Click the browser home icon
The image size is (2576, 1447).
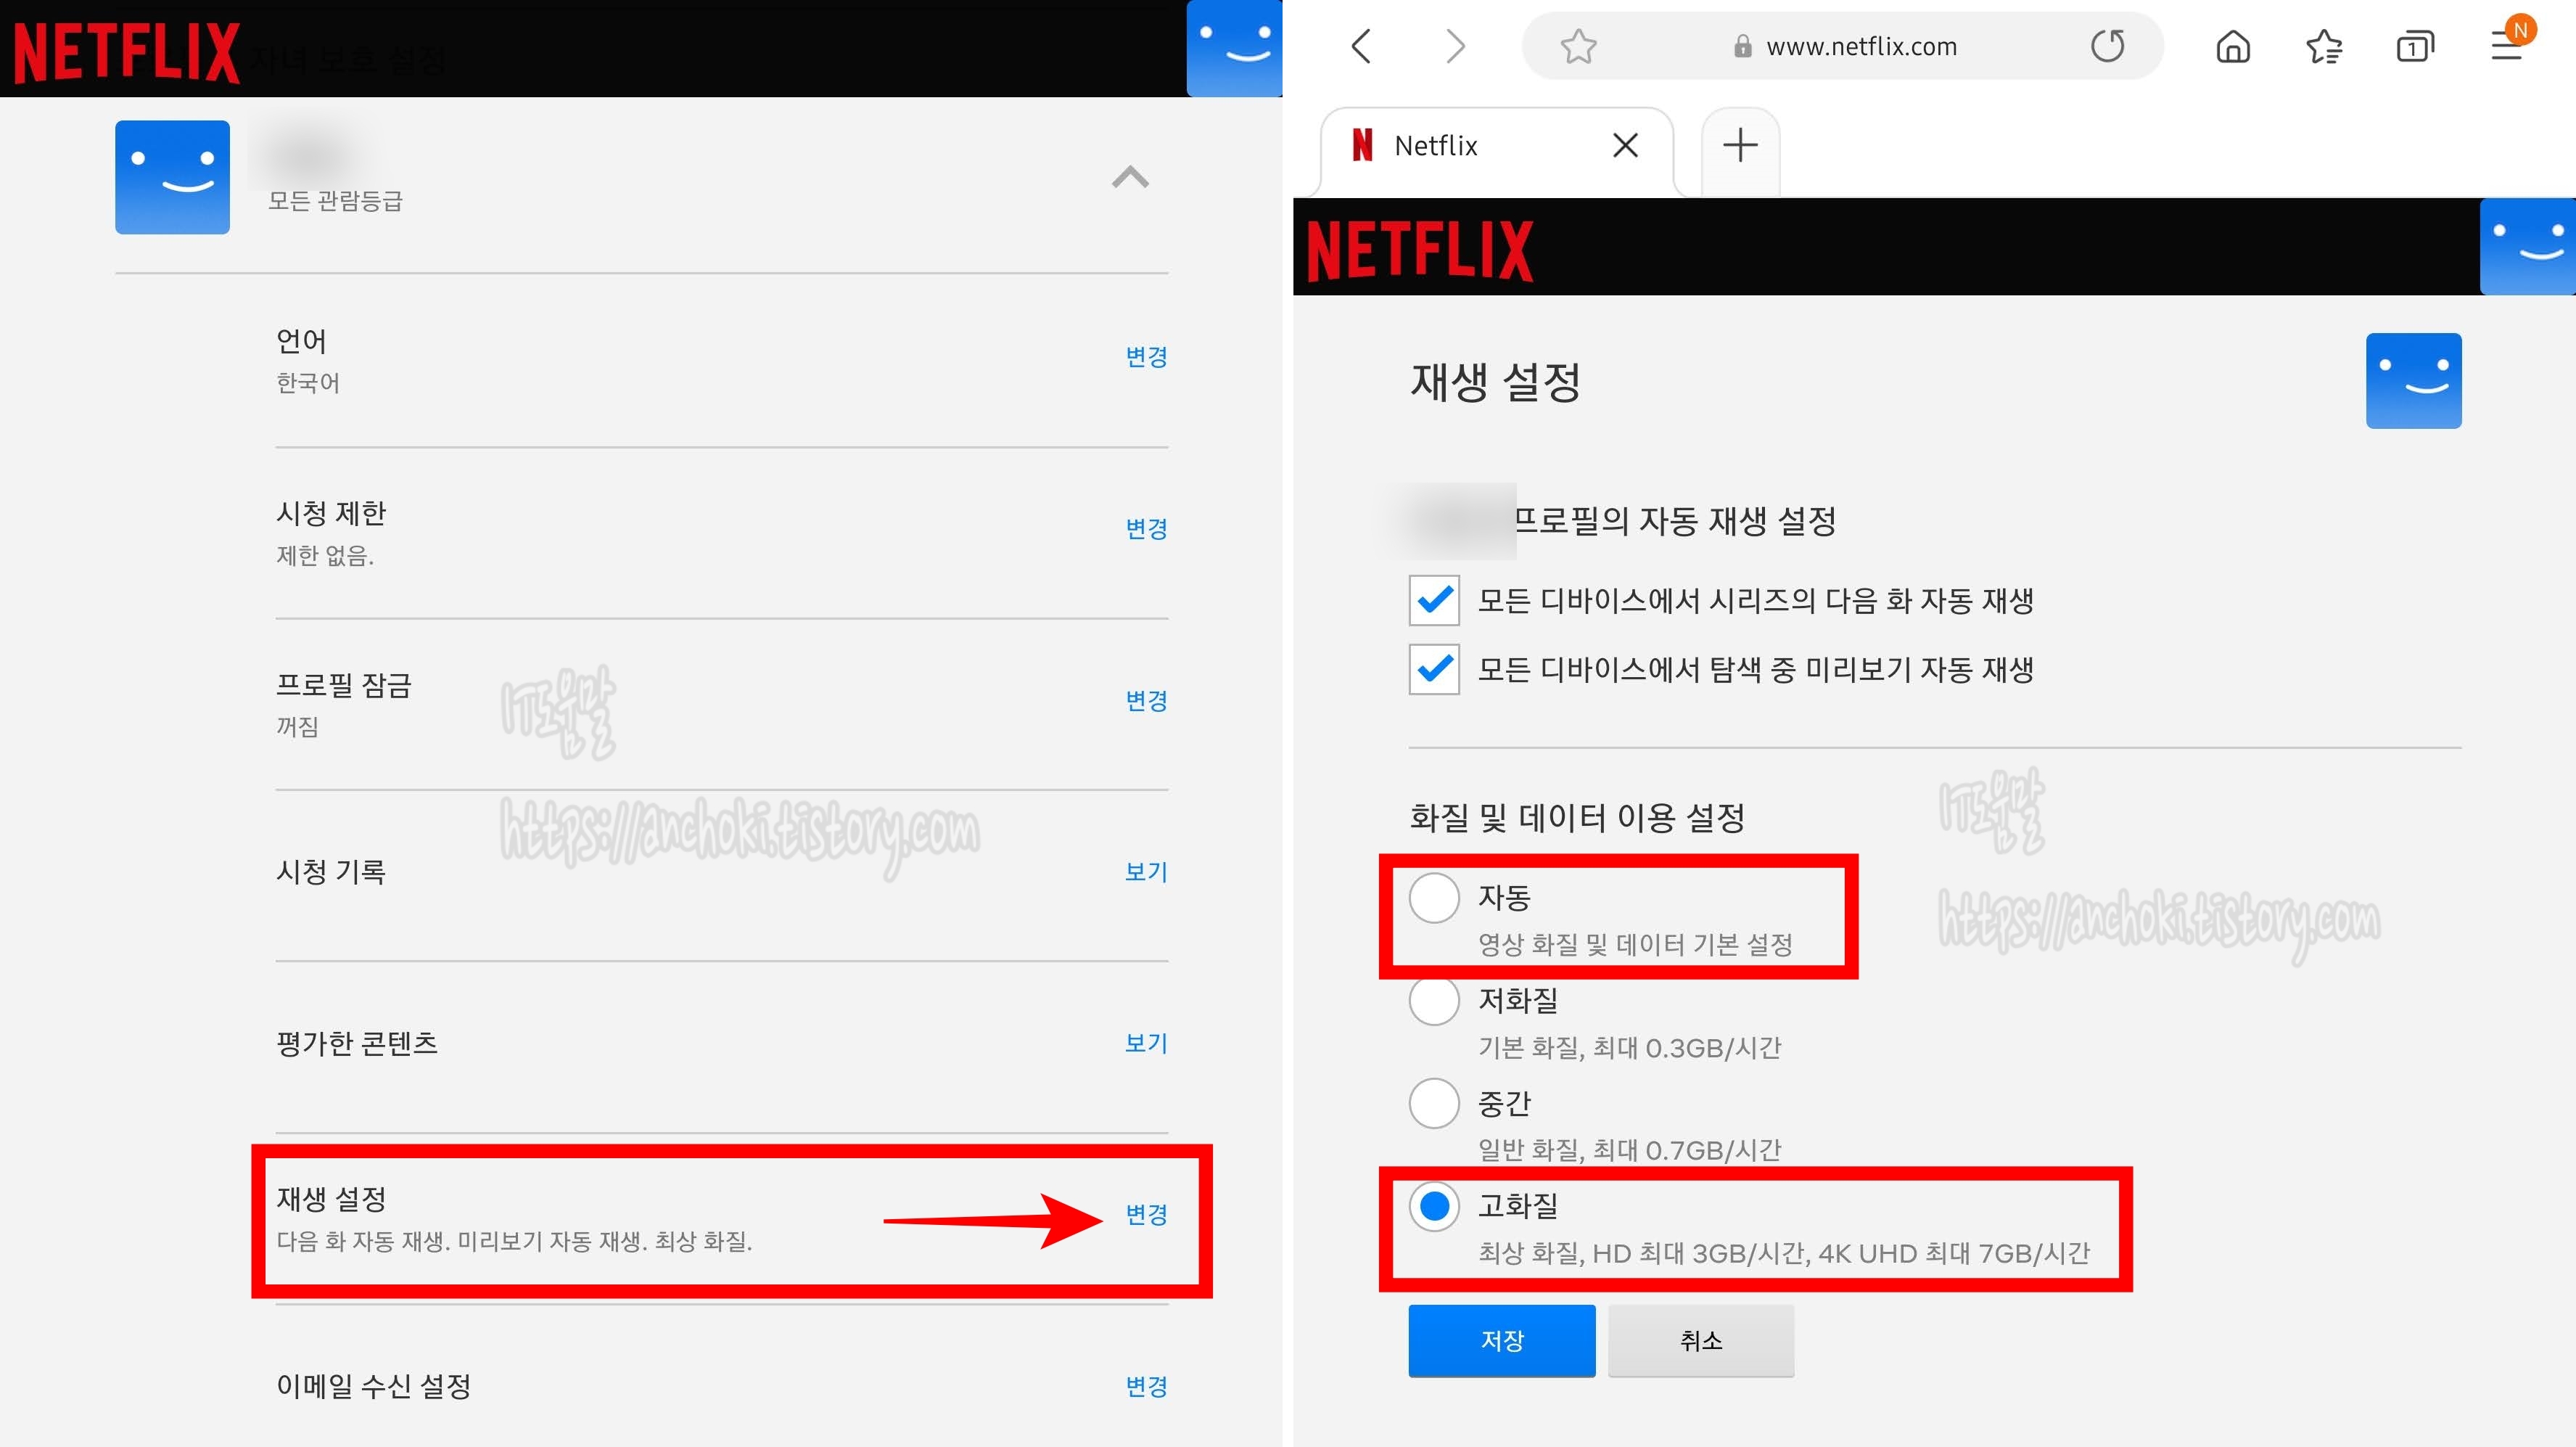[2233, 46]
